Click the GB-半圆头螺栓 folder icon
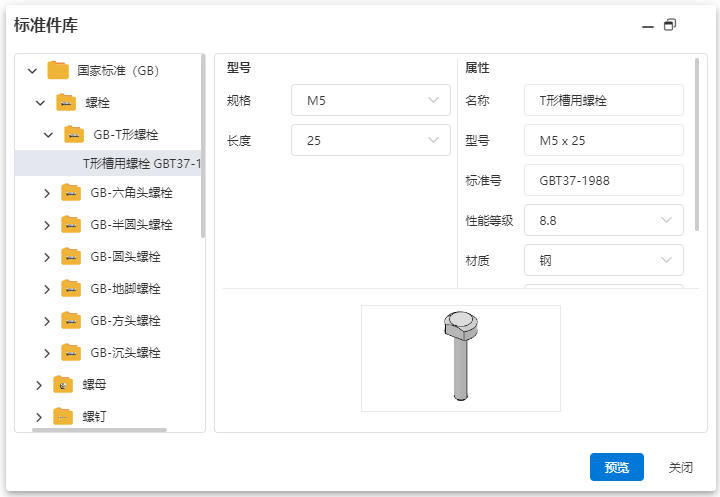The height and width of the screenshot is (497, 720). [x=71, y=225]
